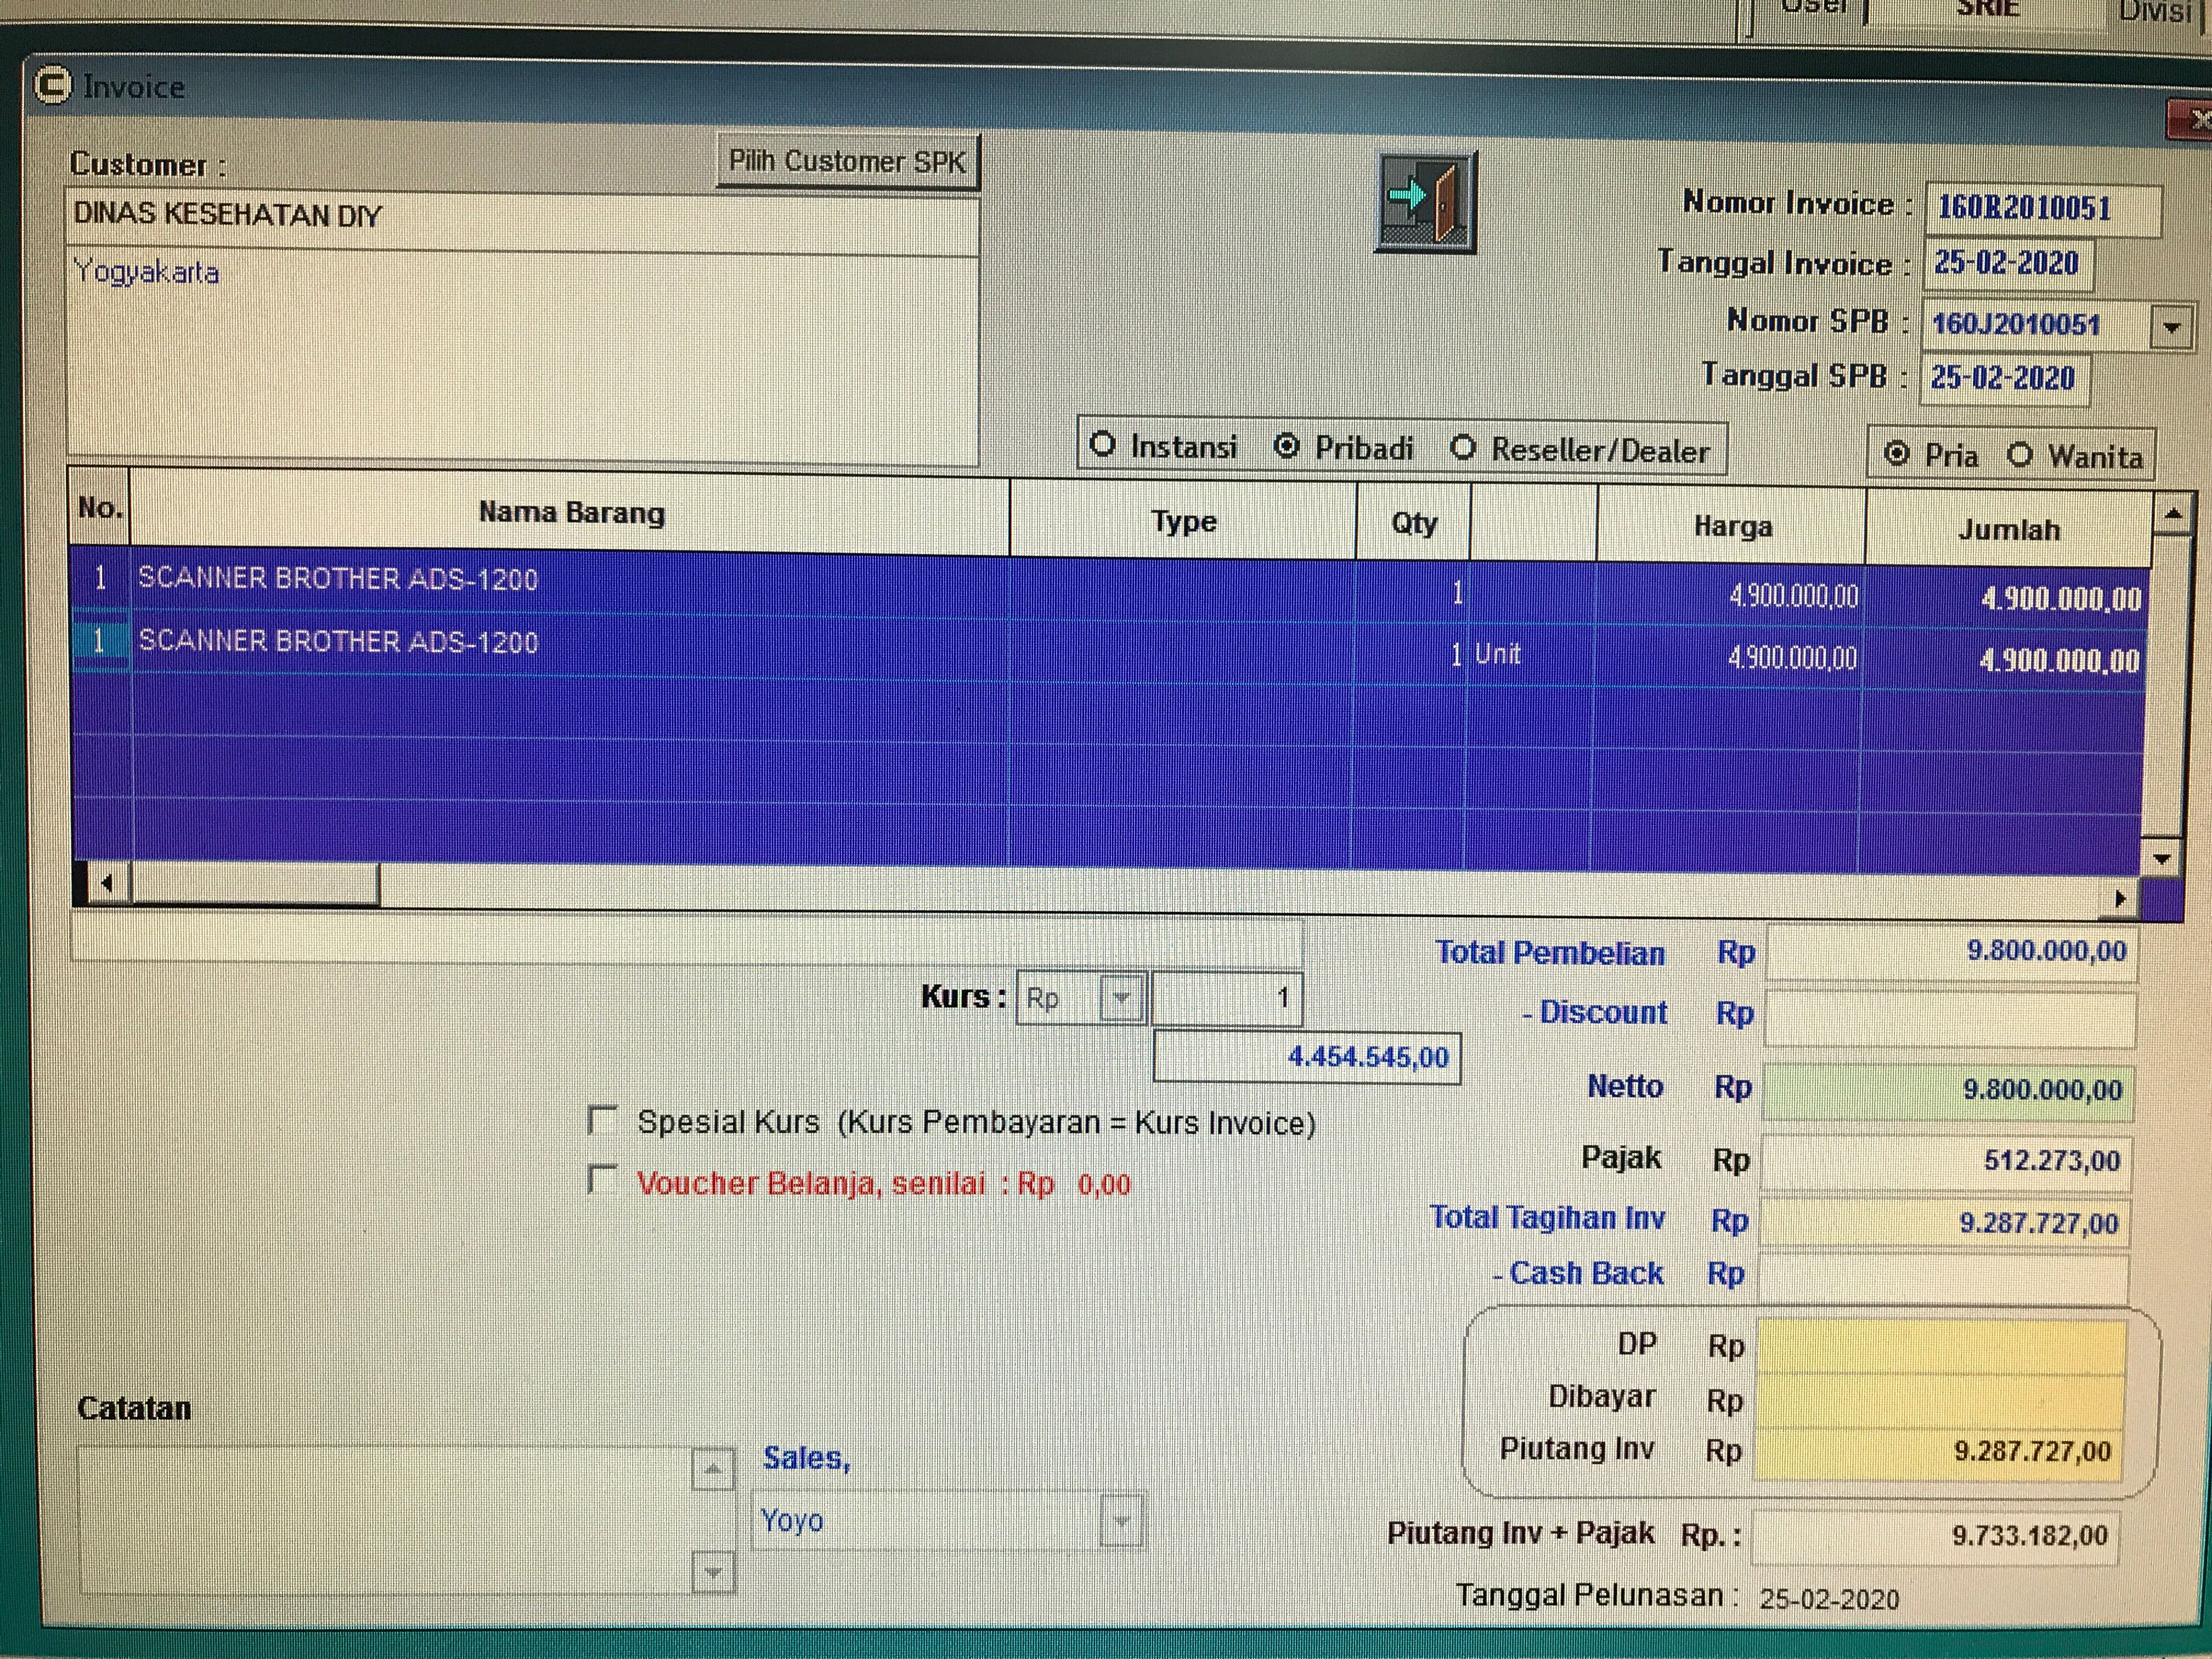2212x1659 pixels.
Task: Open Nomor SPB dropdown list
Action: coord(2169,327)
